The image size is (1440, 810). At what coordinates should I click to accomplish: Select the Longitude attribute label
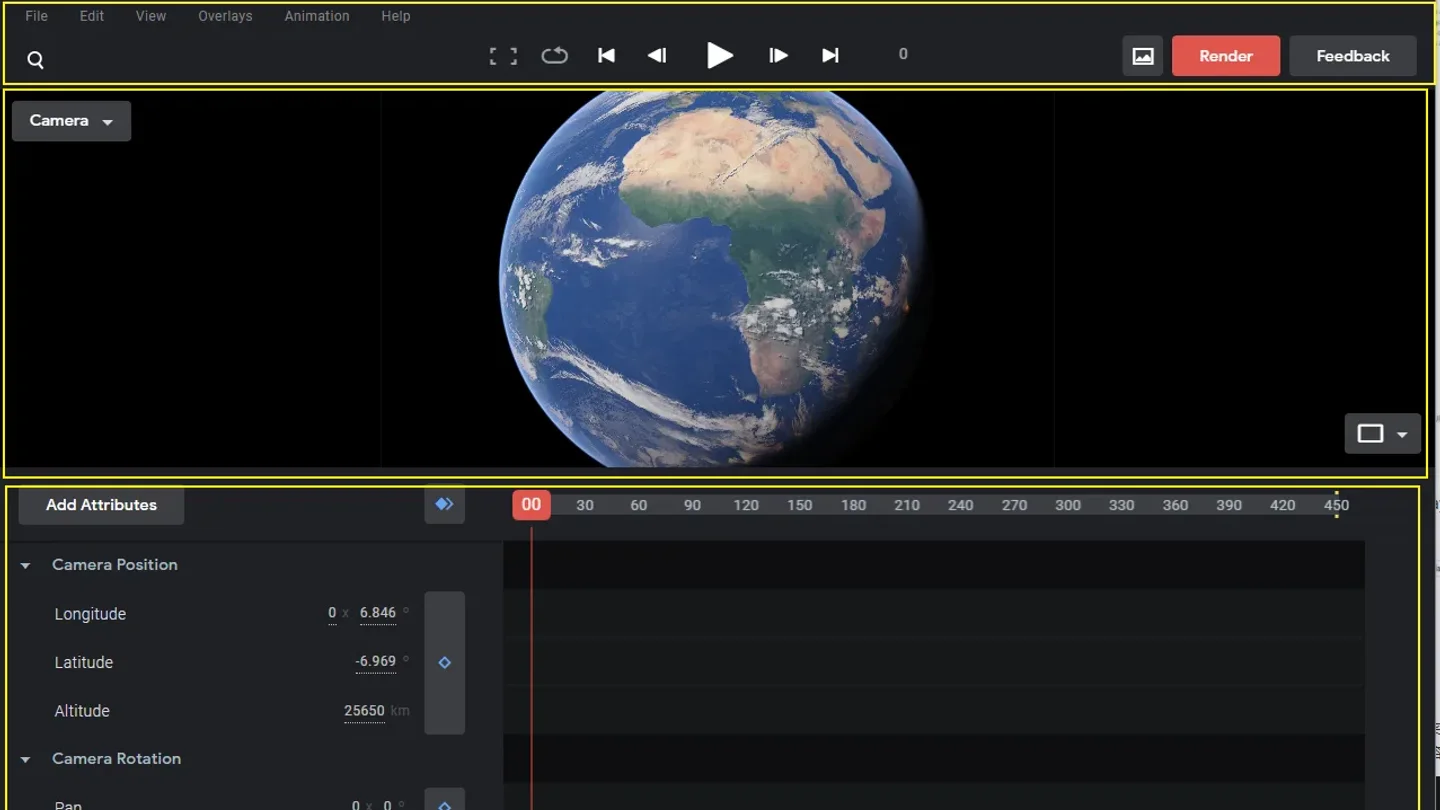click(x=90, y=614)
